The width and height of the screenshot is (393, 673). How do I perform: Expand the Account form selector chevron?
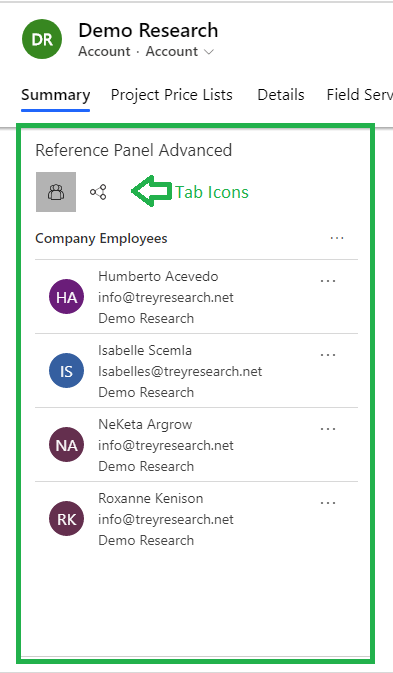click(x=209, y=52)
